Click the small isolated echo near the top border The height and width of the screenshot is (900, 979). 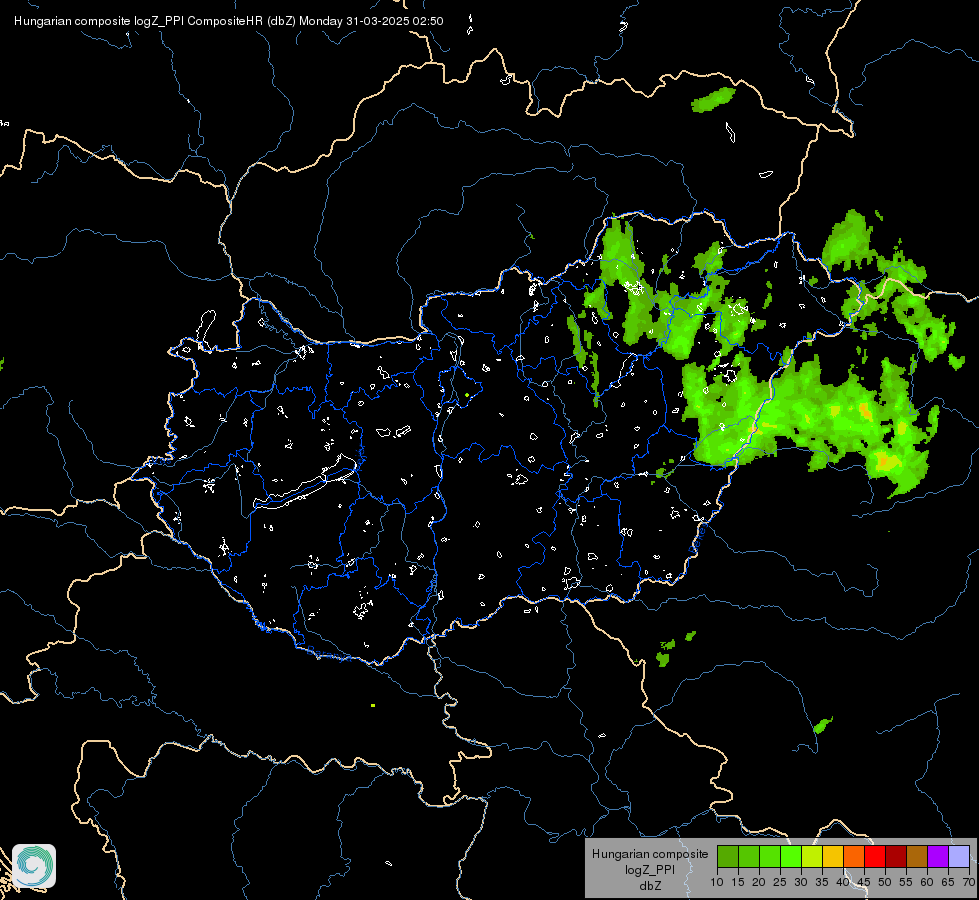[x=713, y=100]
